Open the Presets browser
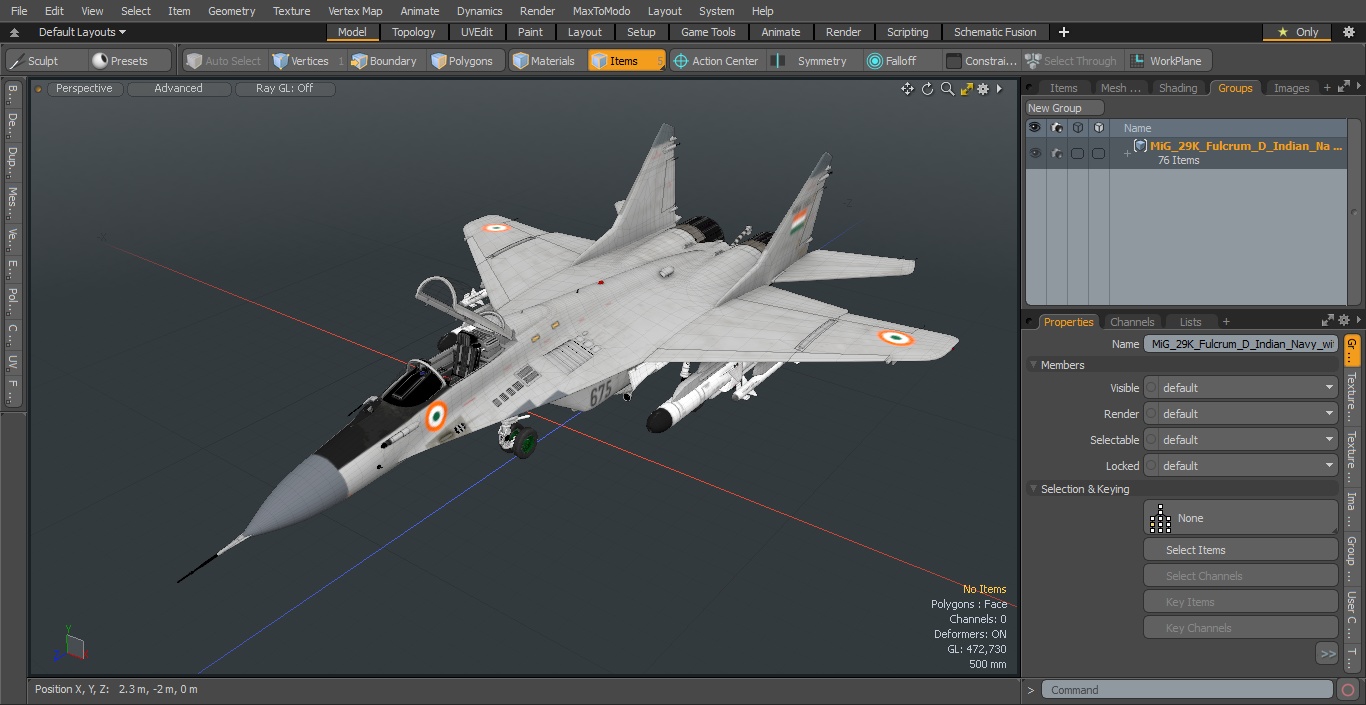1366x705 pixels. pyautogui.click(x=129, y=61)
